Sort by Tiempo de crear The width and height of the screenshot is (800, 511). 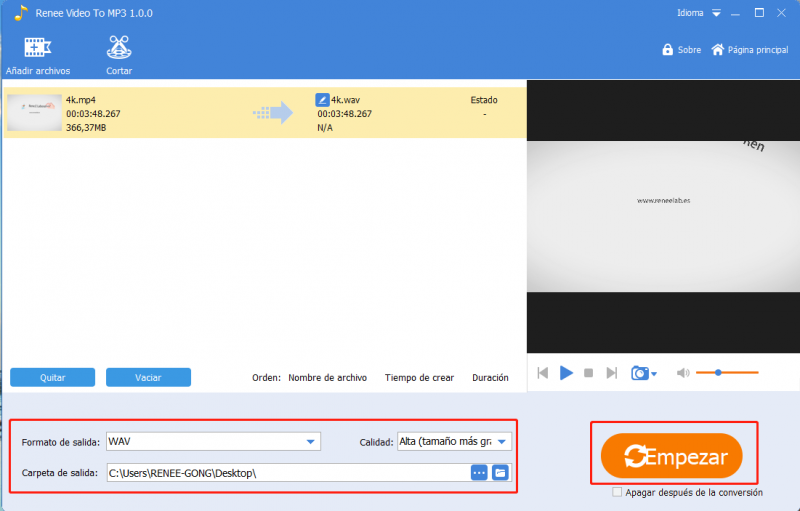pos(419,377)
